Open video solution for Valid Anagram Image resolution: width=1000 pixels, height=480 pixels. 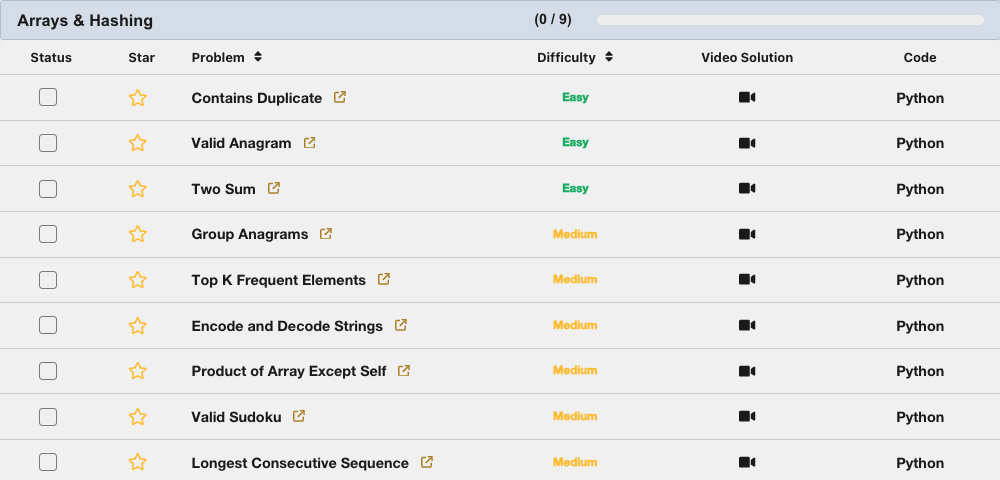pyautogui.click(x=747, y=143)
